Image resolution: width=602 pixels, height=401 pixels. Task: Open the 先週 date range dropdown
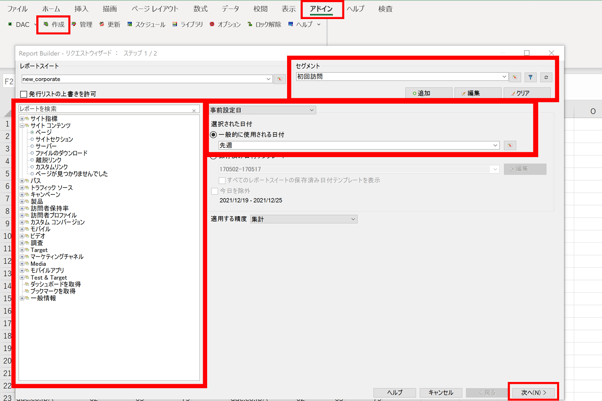coord(359,146)
